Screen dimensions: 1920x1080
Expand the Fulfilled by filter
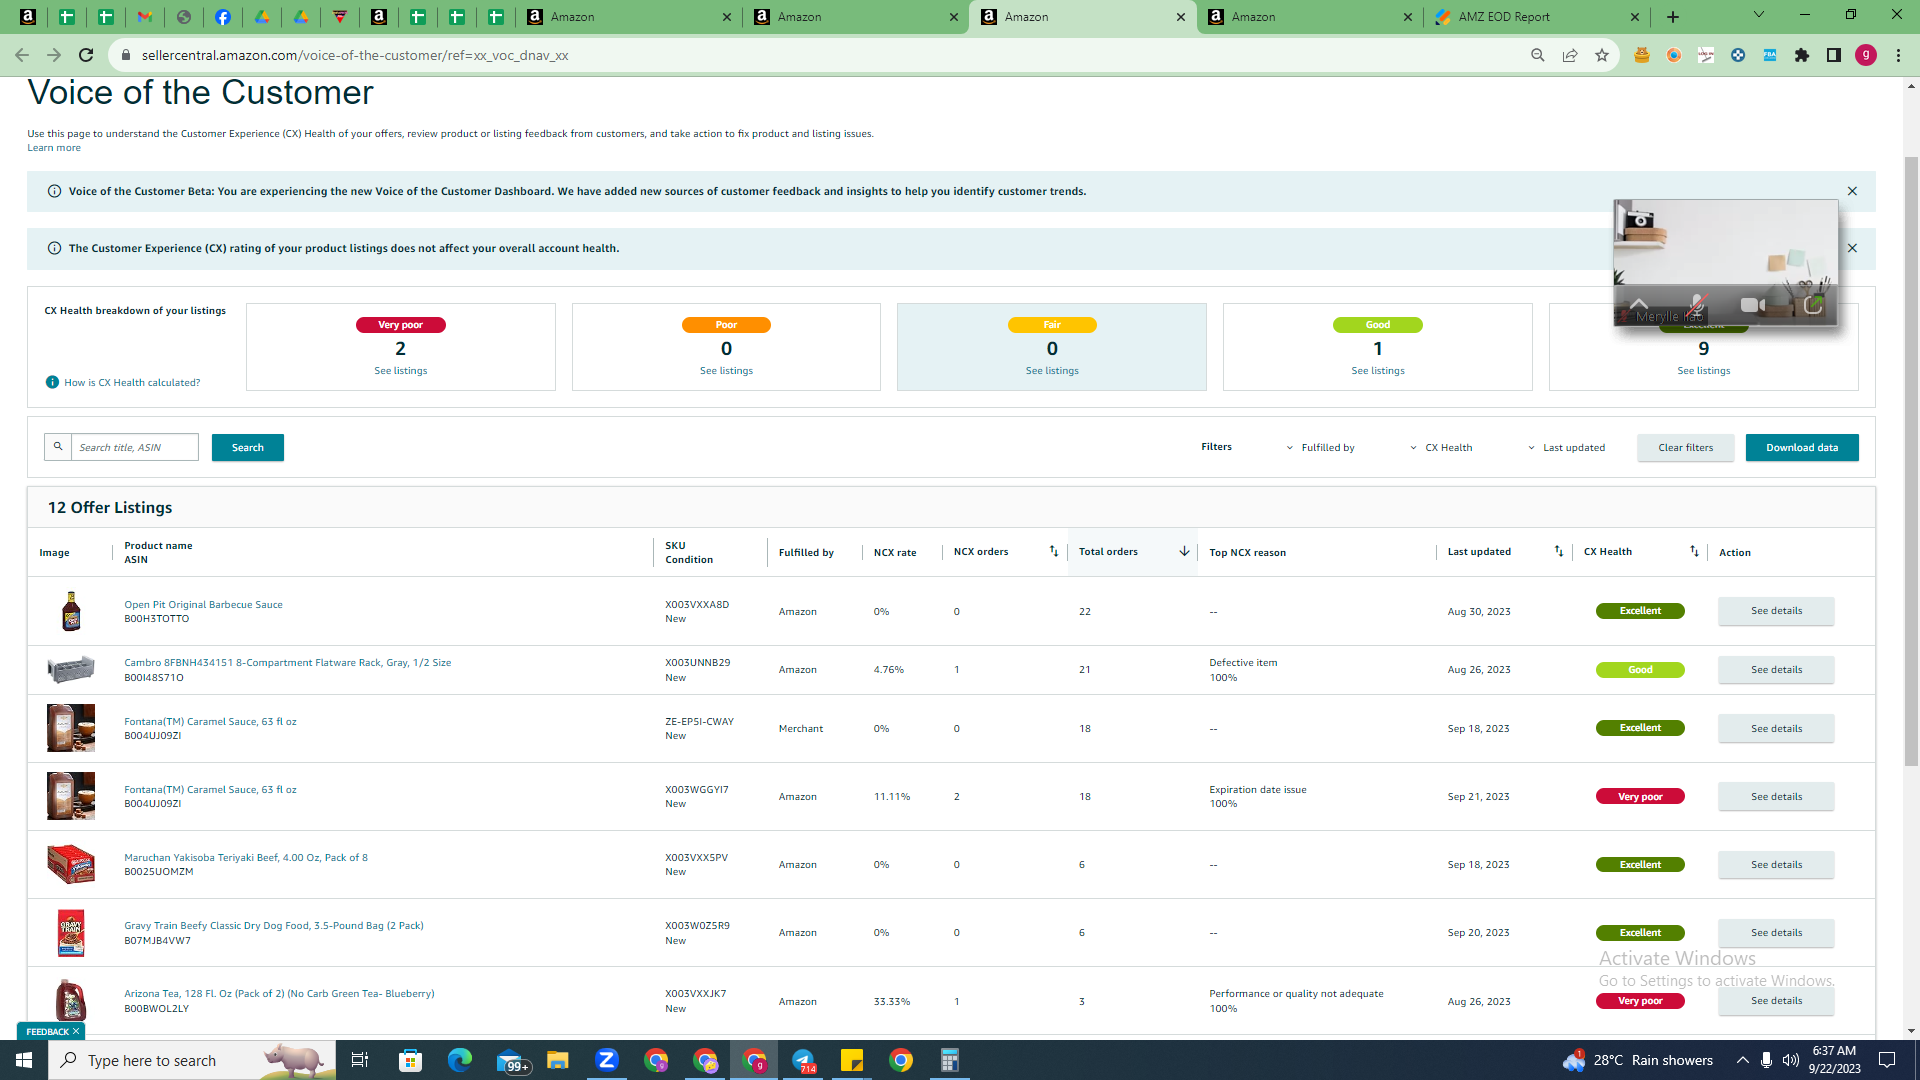[1320, 448]
